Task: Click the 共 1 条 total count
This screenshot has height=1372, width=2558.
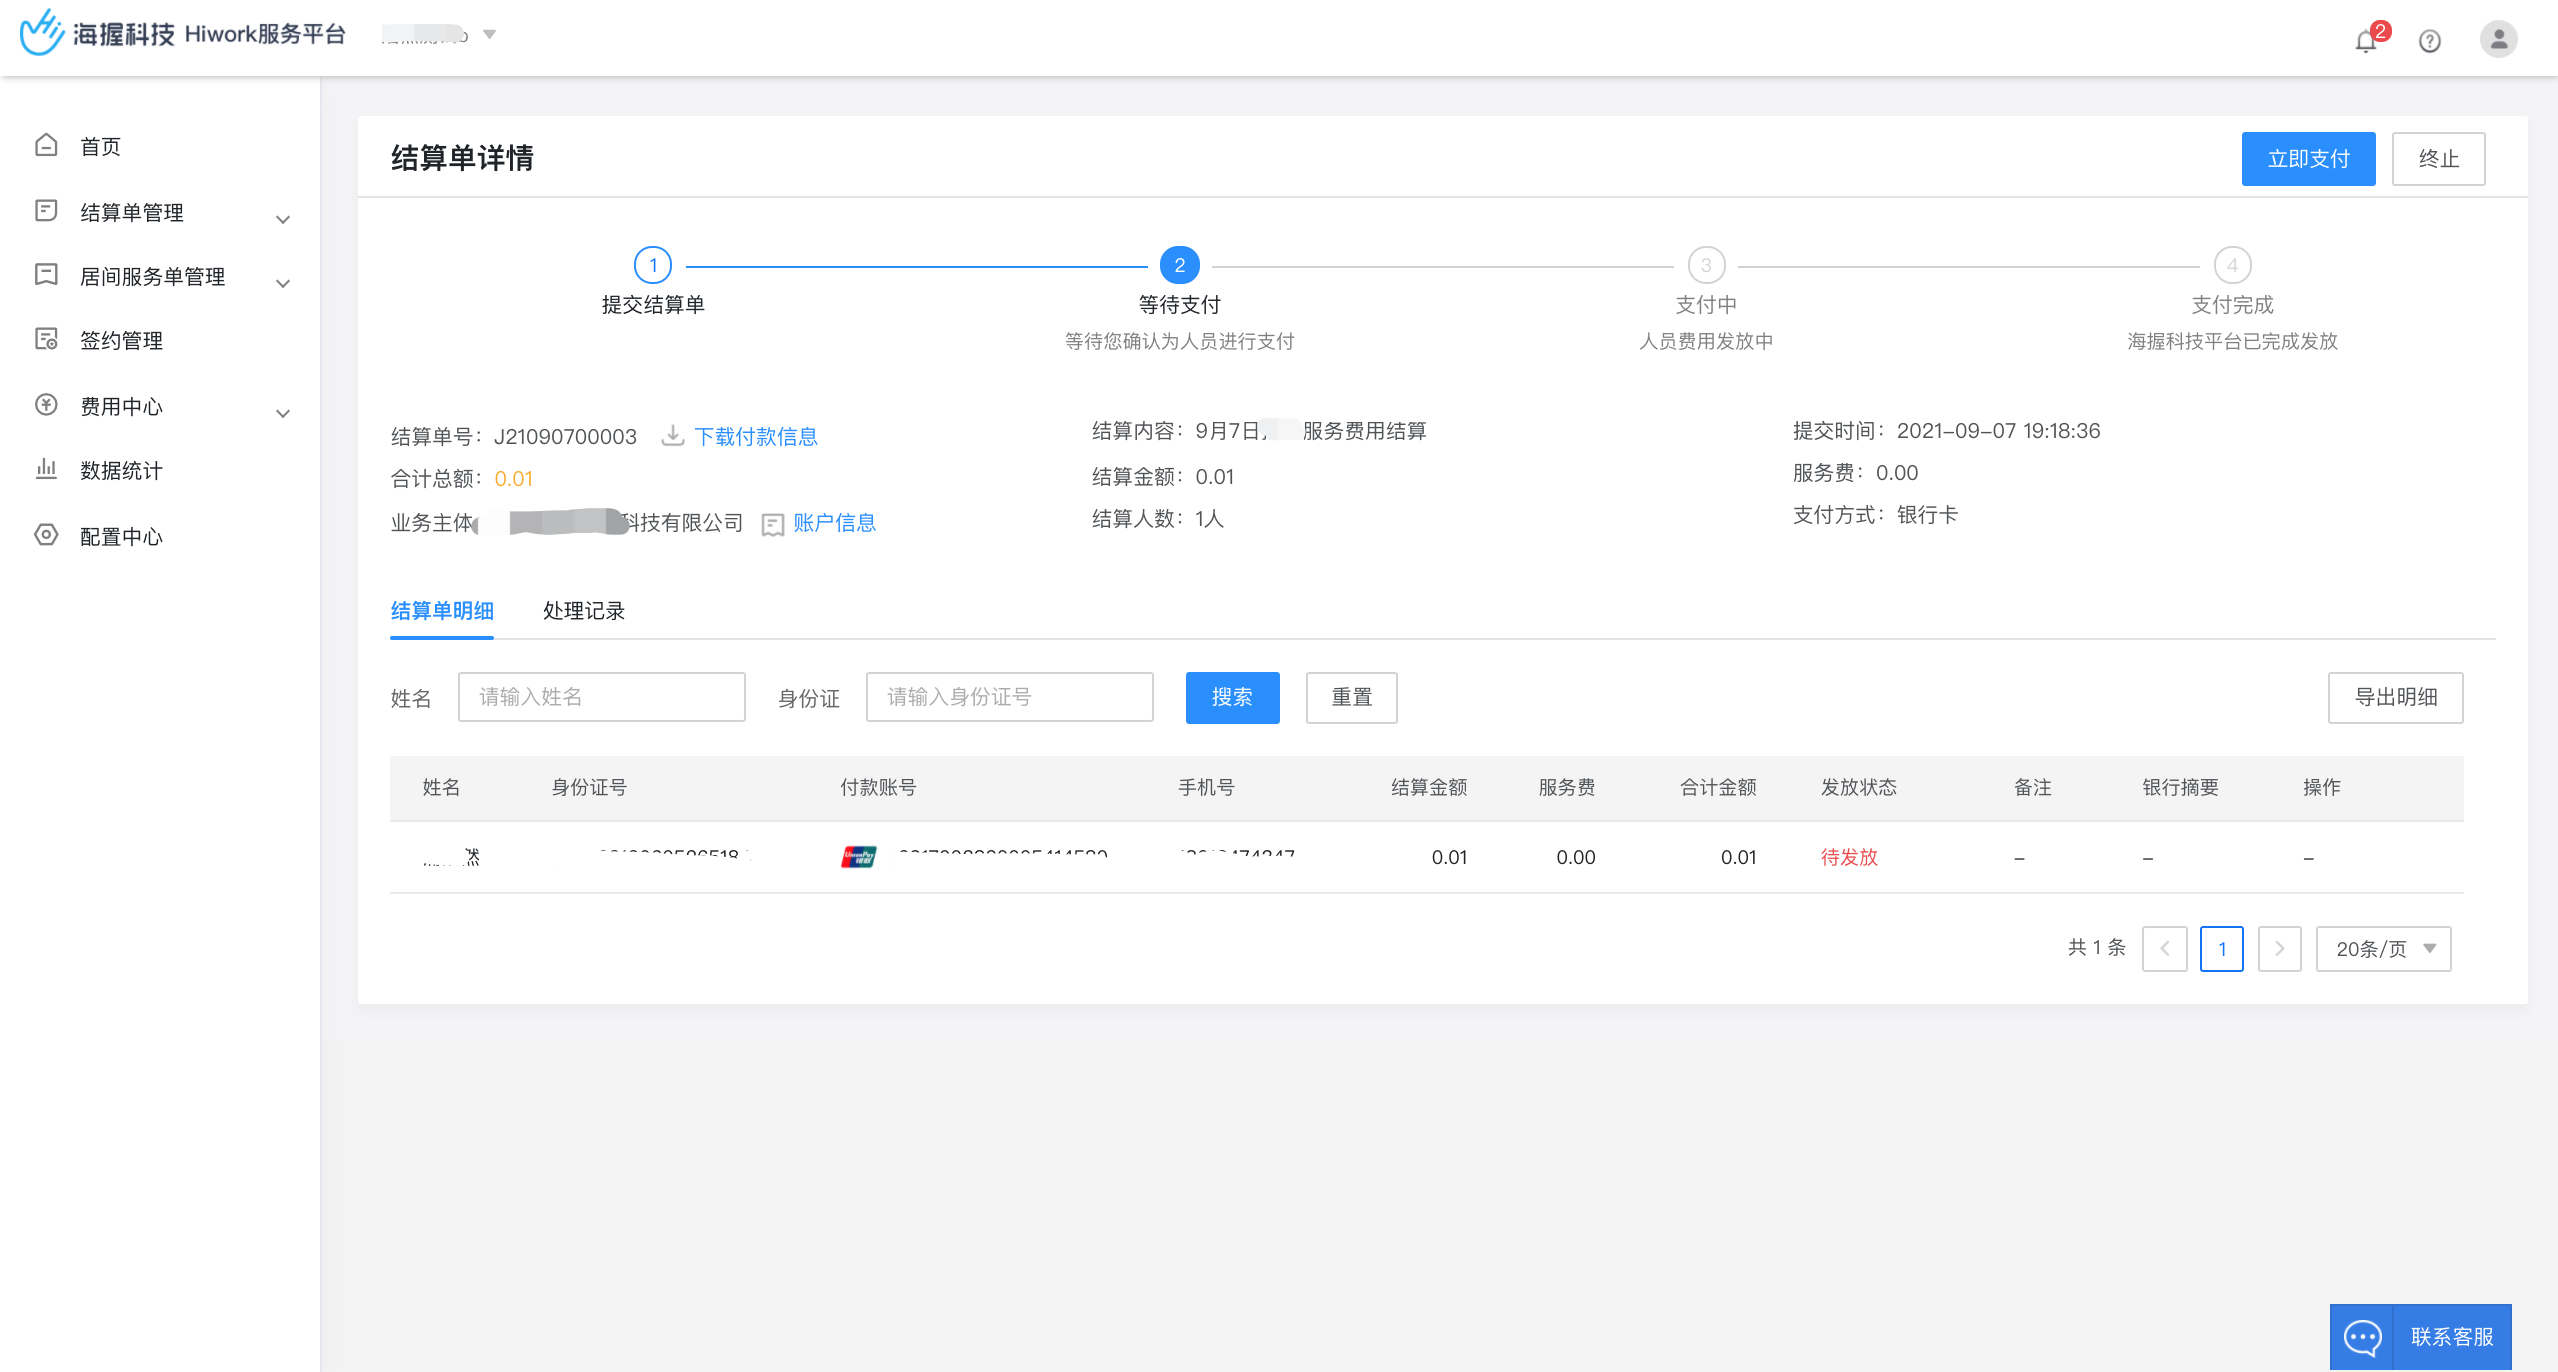Action: click(x=2096, y=947)
